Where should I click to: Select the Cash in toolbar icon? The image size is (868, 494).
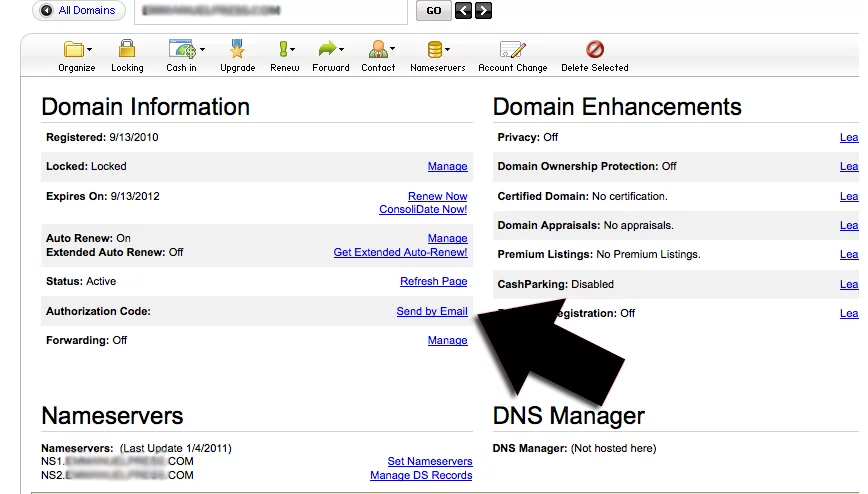pyautogui.click(x=181, y=50)
